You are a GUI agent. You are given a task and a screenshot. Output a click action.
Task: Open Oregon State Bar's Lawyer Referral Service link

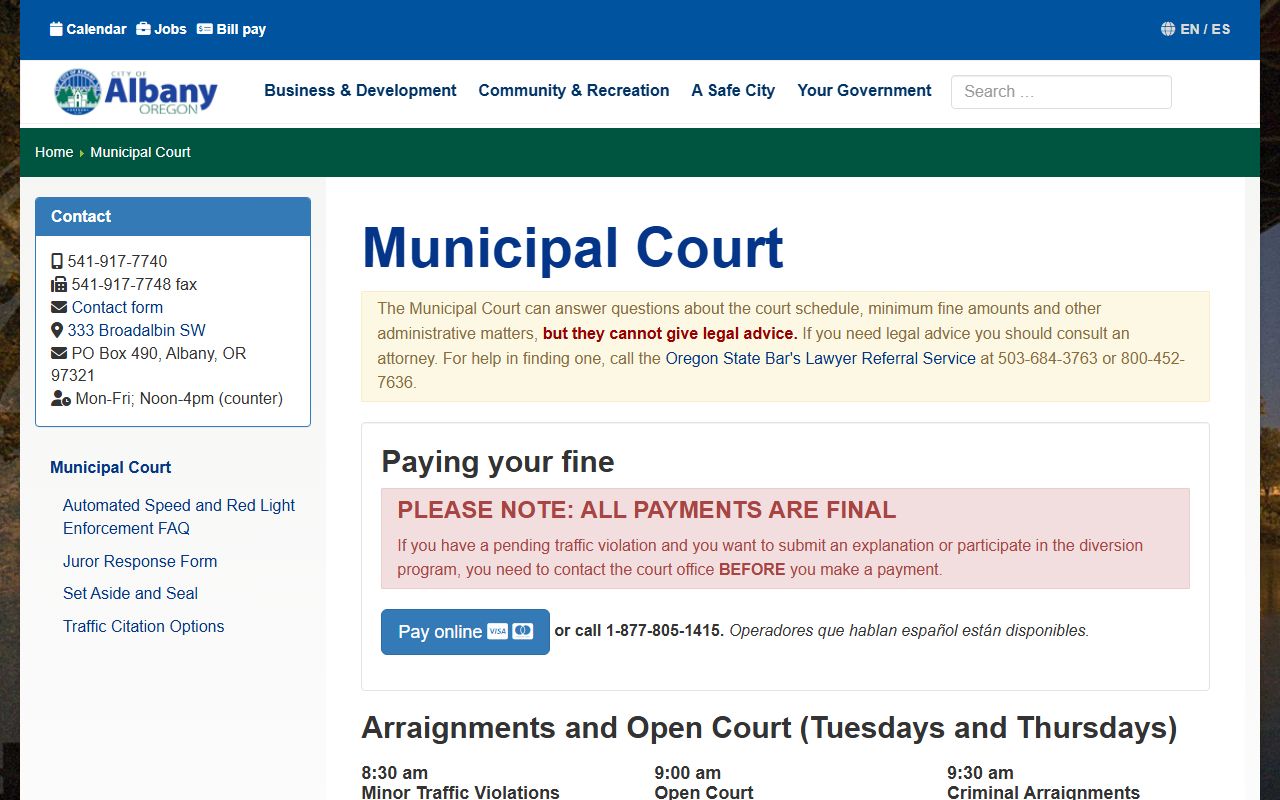pos(820,358)
